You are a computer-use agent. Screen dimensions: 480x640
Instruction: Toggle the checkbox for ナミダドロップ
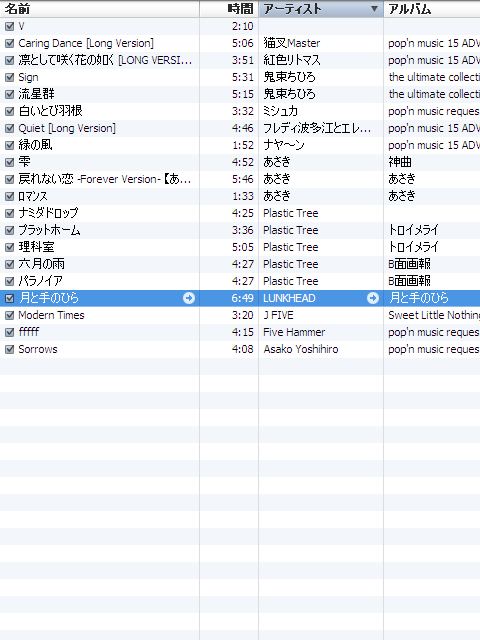click(9, 213)
